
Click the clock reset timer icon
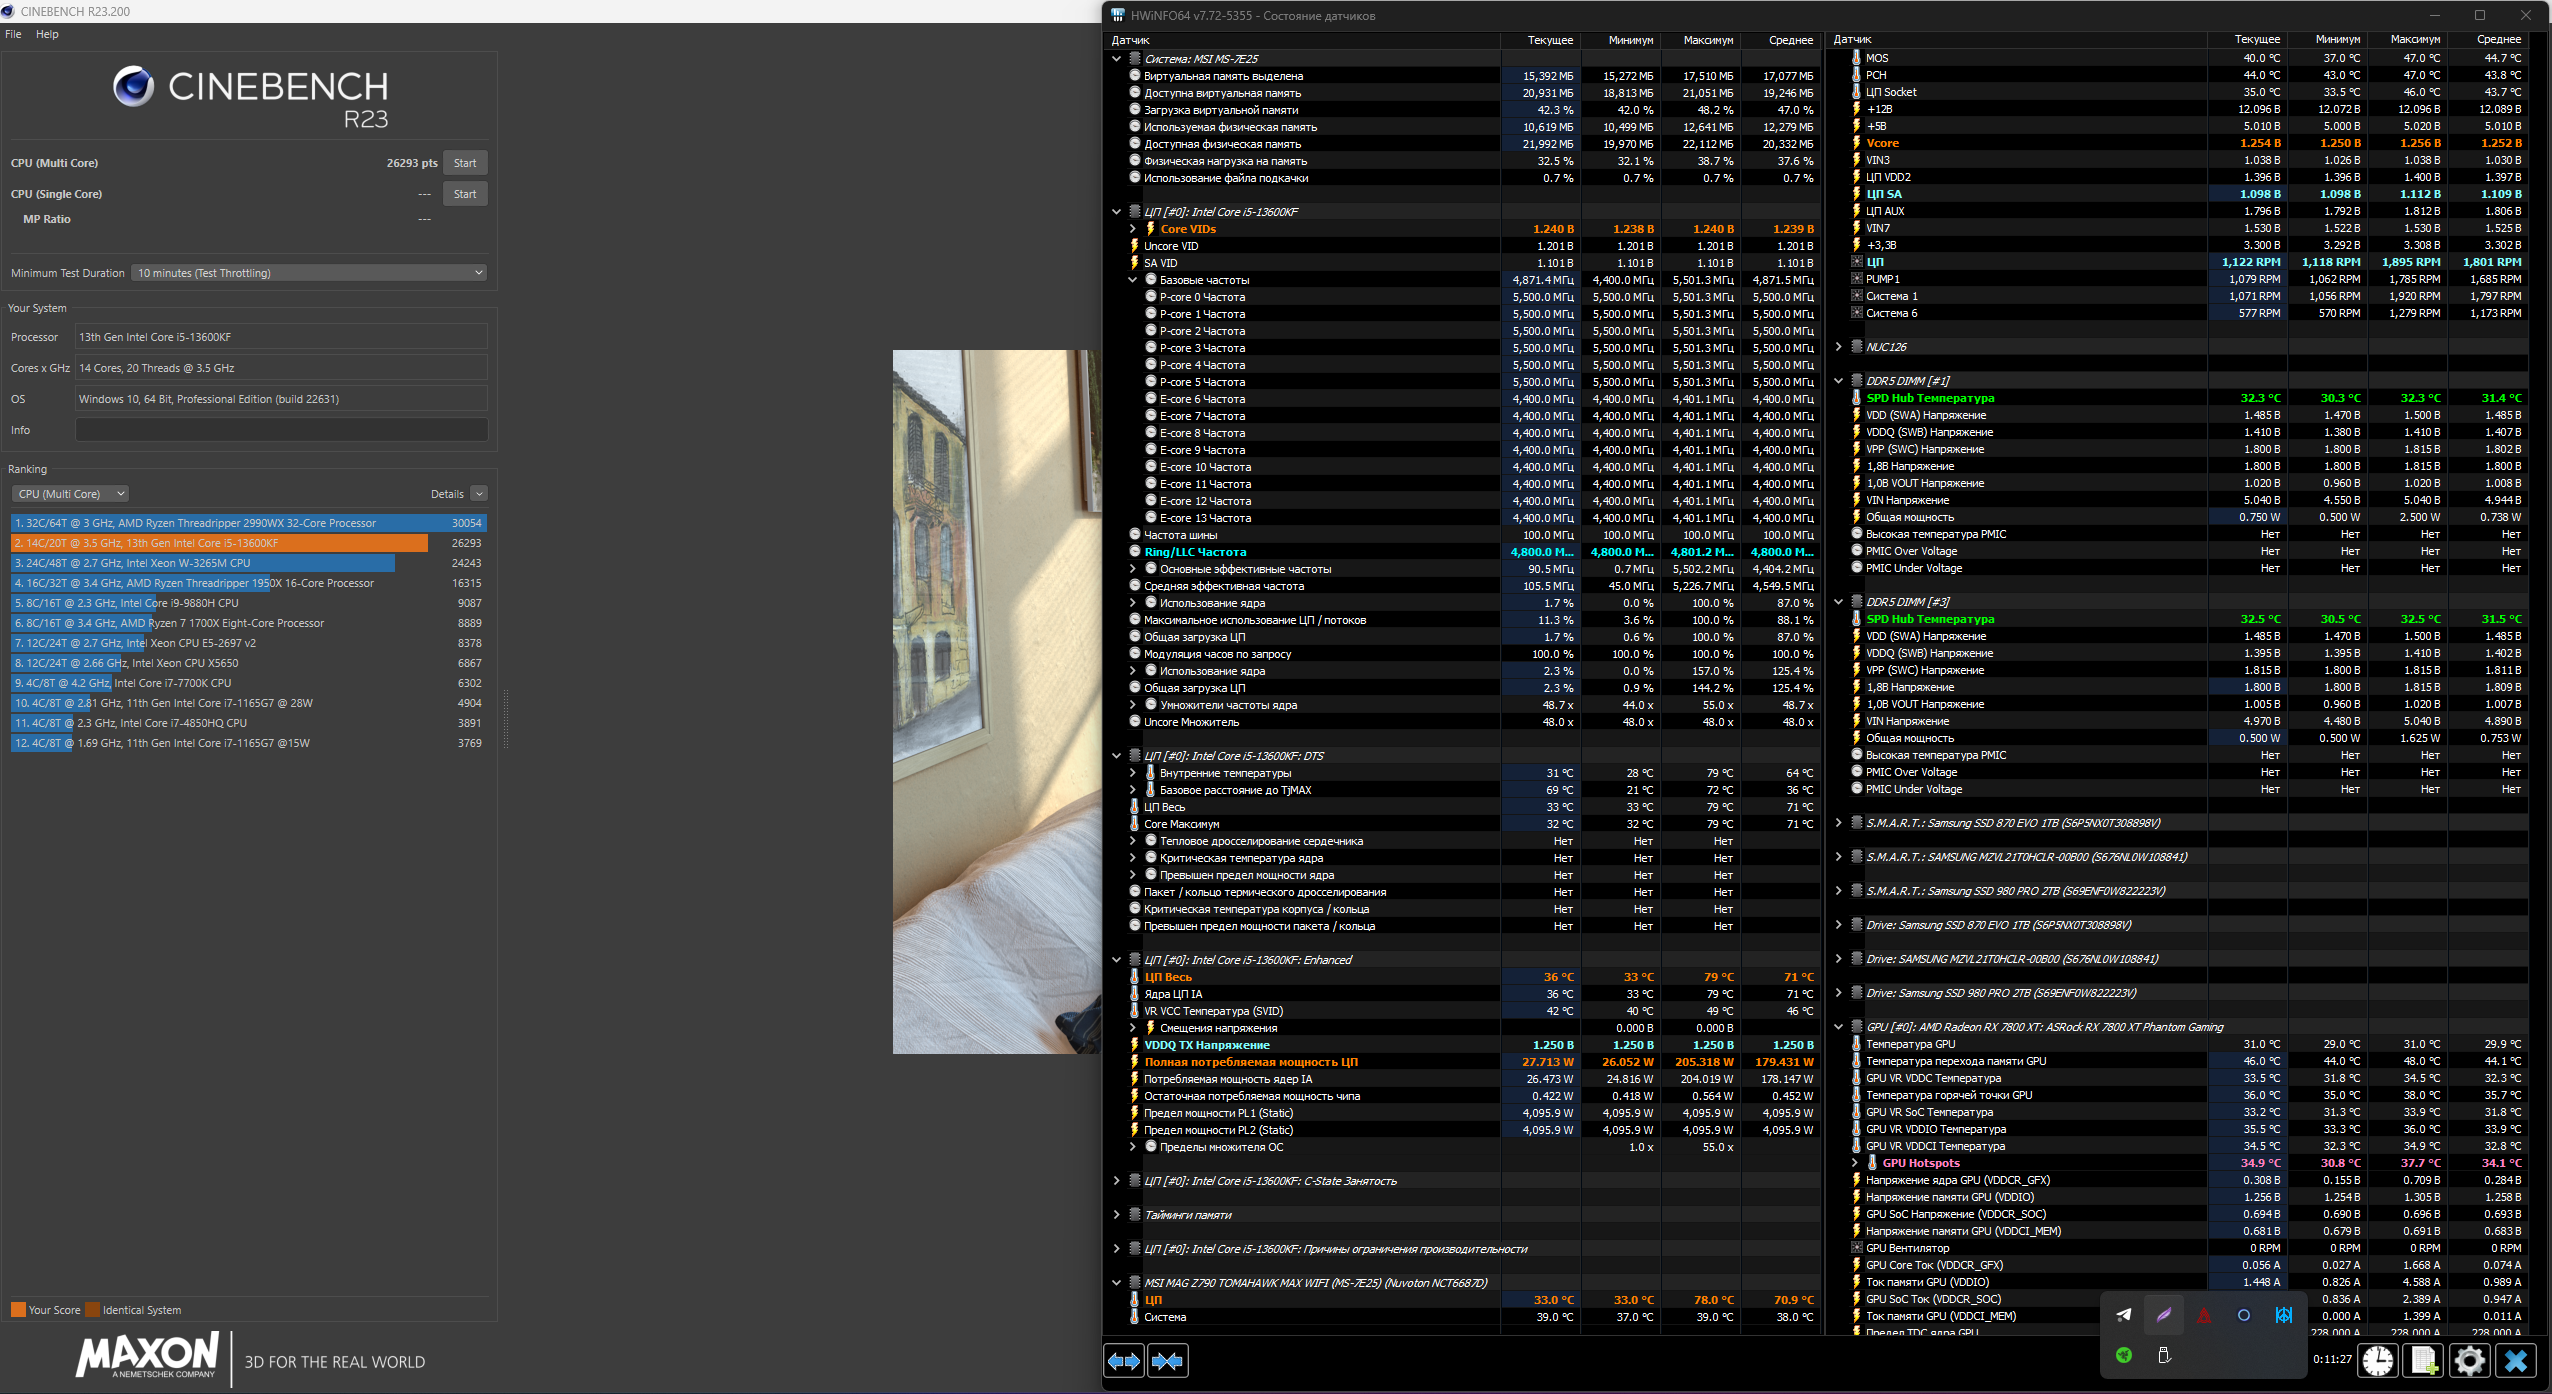click(2378, 1360)
